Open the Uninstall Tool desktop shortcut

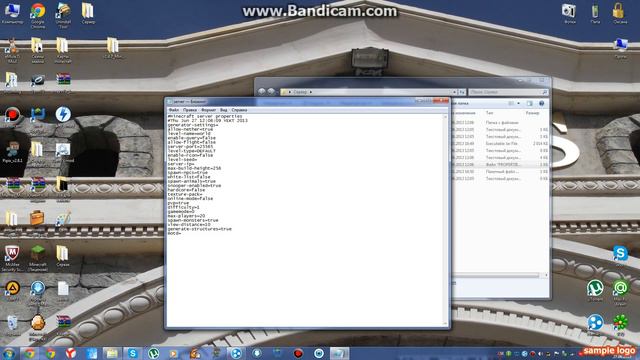63,15
